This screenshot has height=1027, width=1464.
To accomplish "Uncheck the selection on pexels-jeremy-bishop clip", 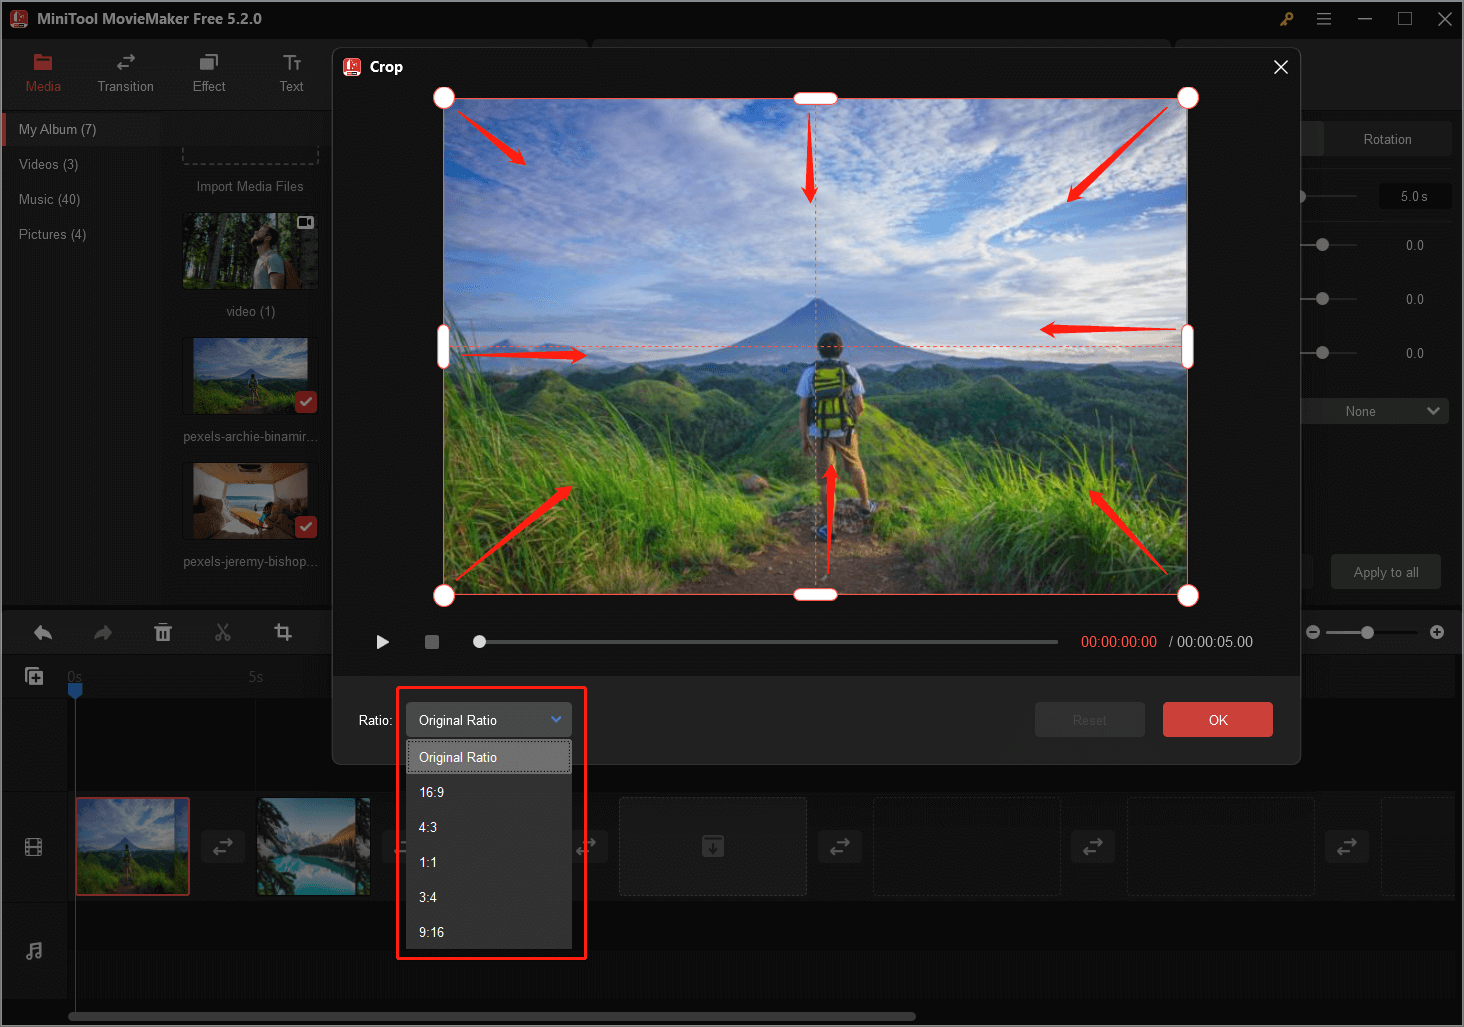I will pyautogui.click(x=306, y=528).
